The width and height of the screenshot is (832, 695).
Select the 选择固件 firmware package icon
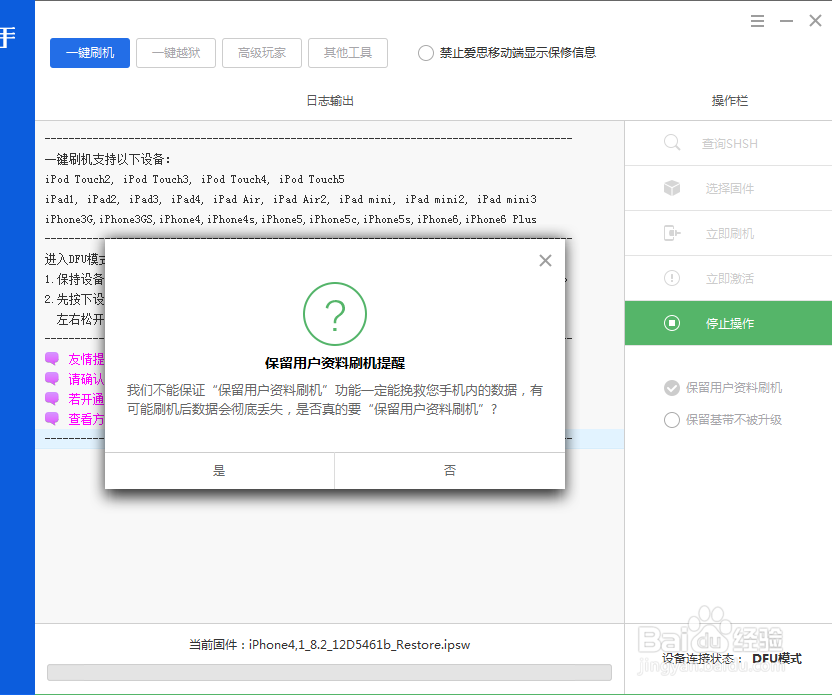[673, 188]
